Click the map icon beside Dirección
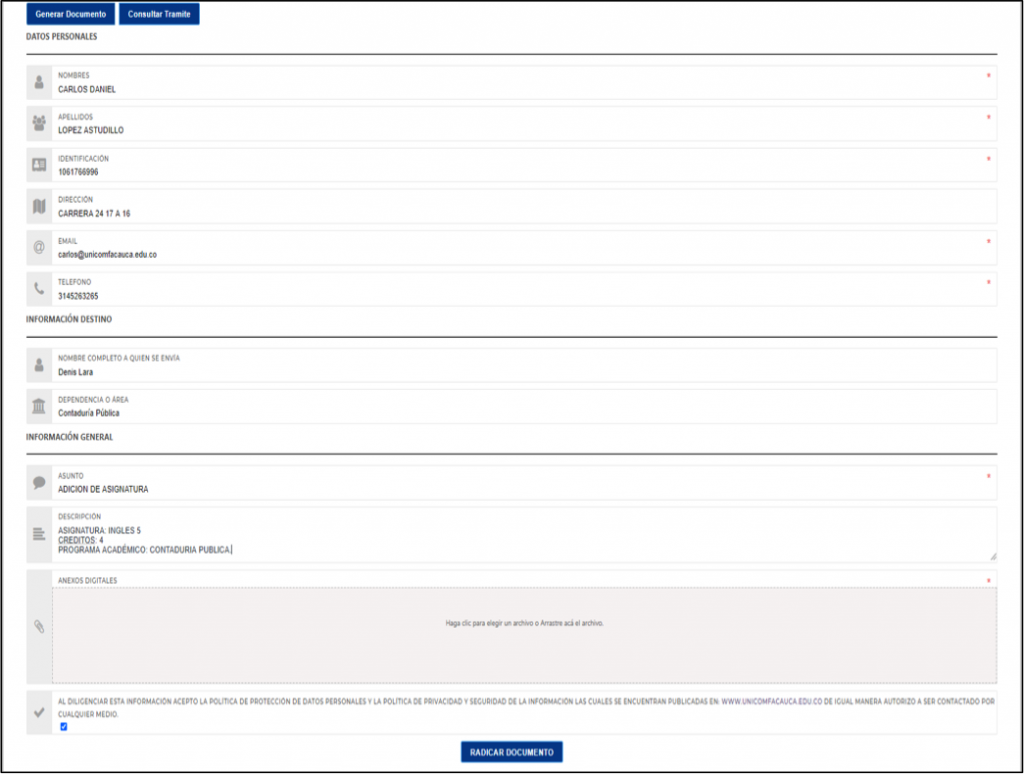This screenshot has width=1024, height=774. click(x=39, y=206)
